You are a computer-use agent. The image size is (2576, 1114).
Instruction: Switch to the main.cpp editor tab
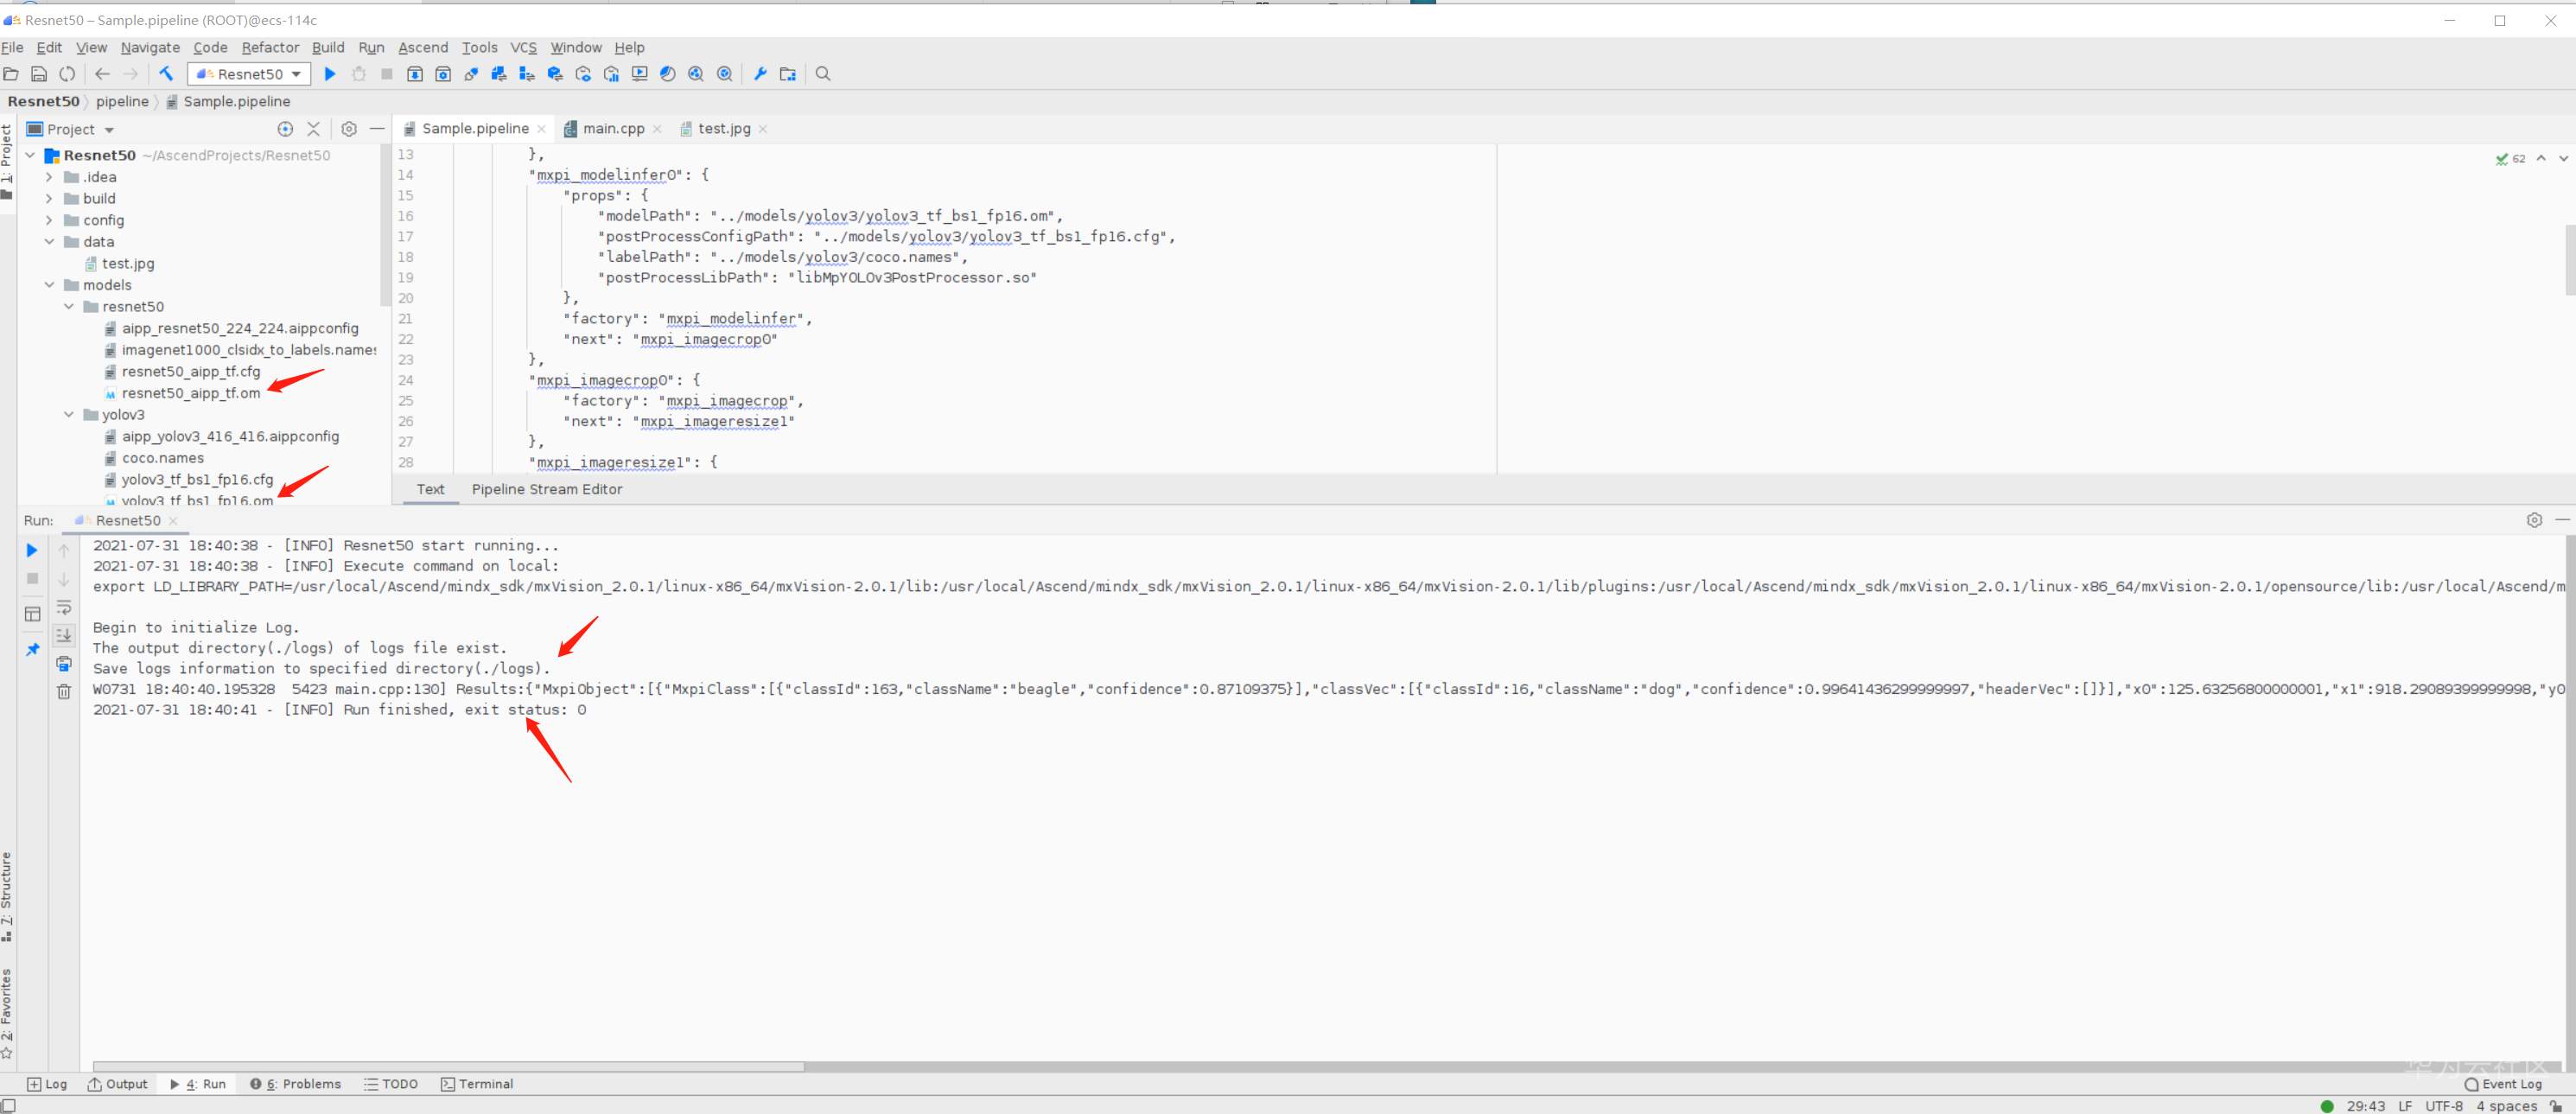pos(612,129)
